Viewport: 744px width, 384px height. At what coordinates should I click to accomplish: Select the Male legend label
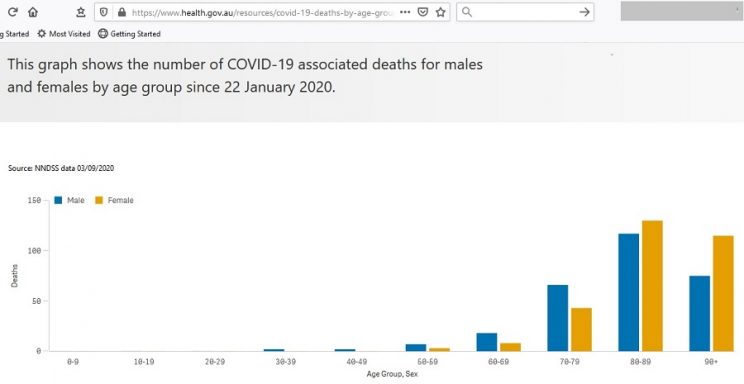(75, 200)
